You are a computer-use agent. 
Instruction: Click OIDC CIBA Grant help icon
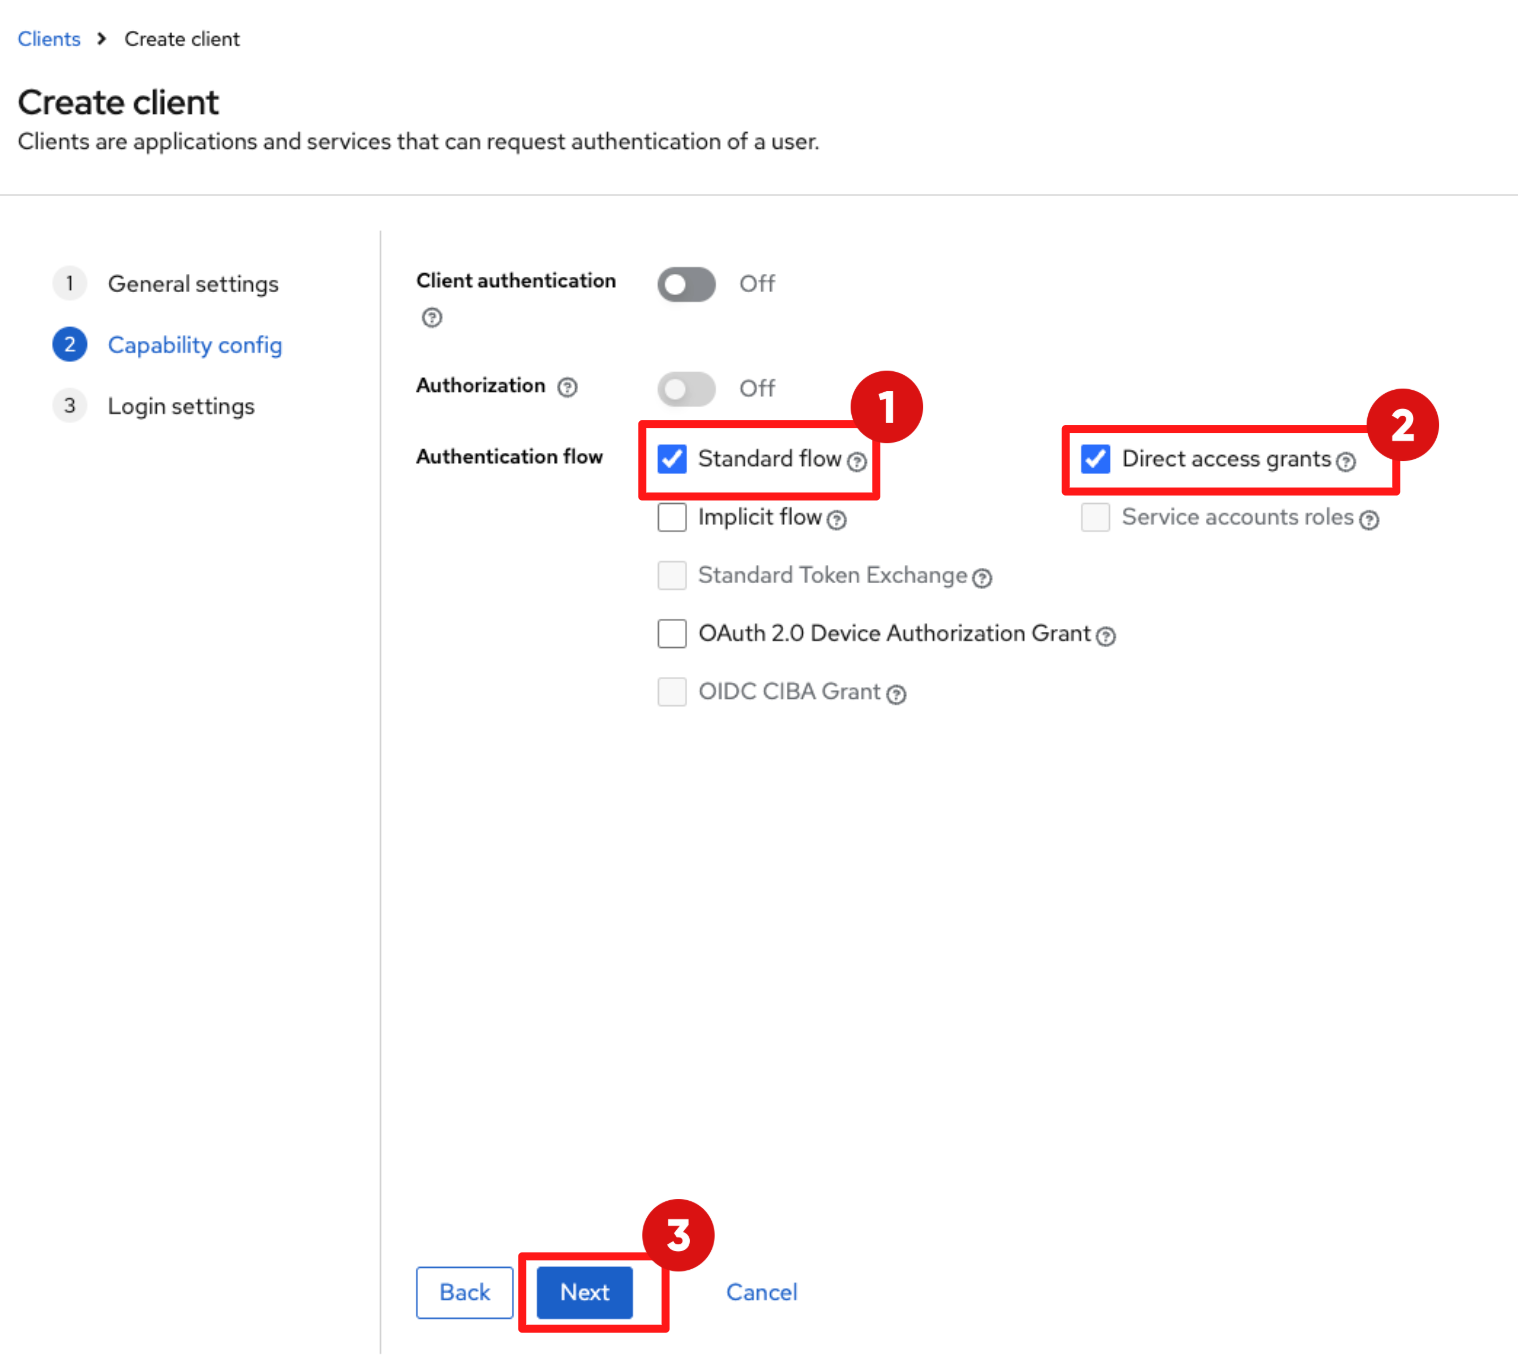click(896, 694)
